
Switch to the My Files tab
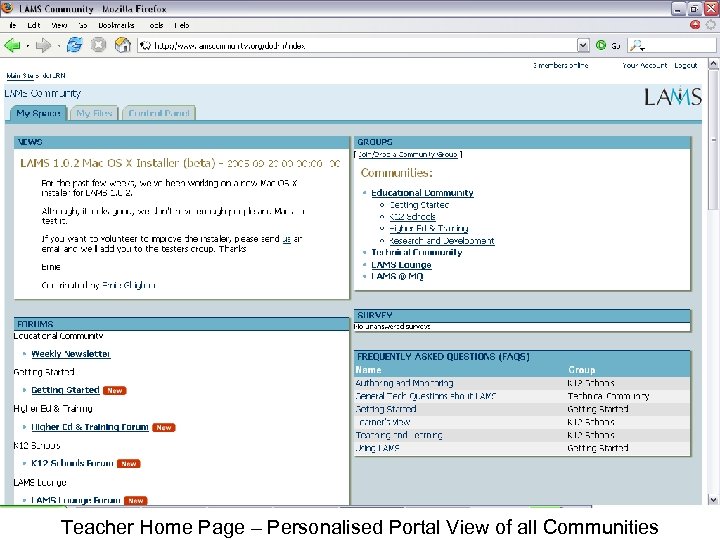(x=94, y=113)
